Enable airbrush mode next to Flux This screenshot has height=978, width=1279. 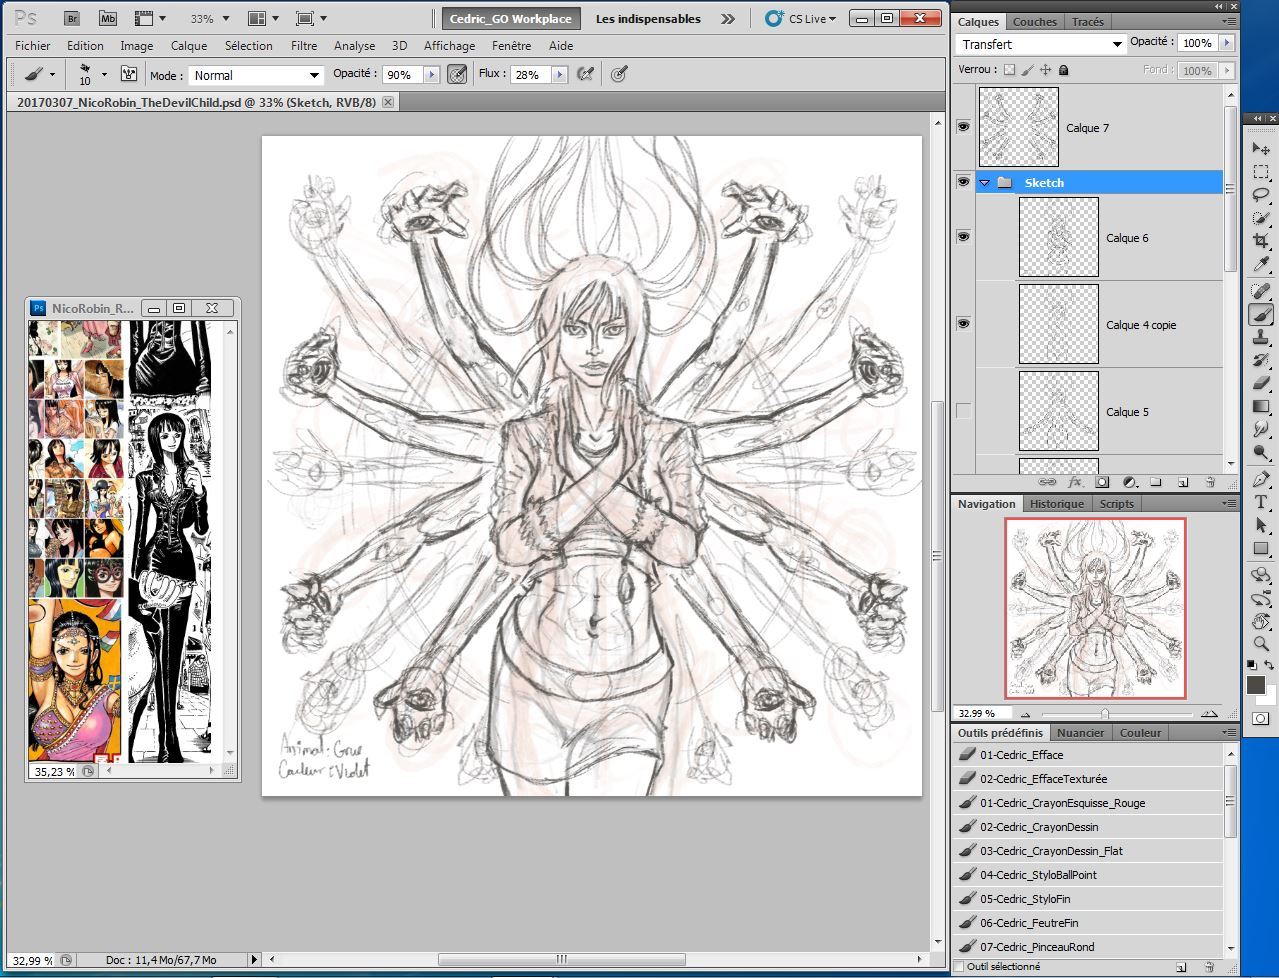pos(586,74)
